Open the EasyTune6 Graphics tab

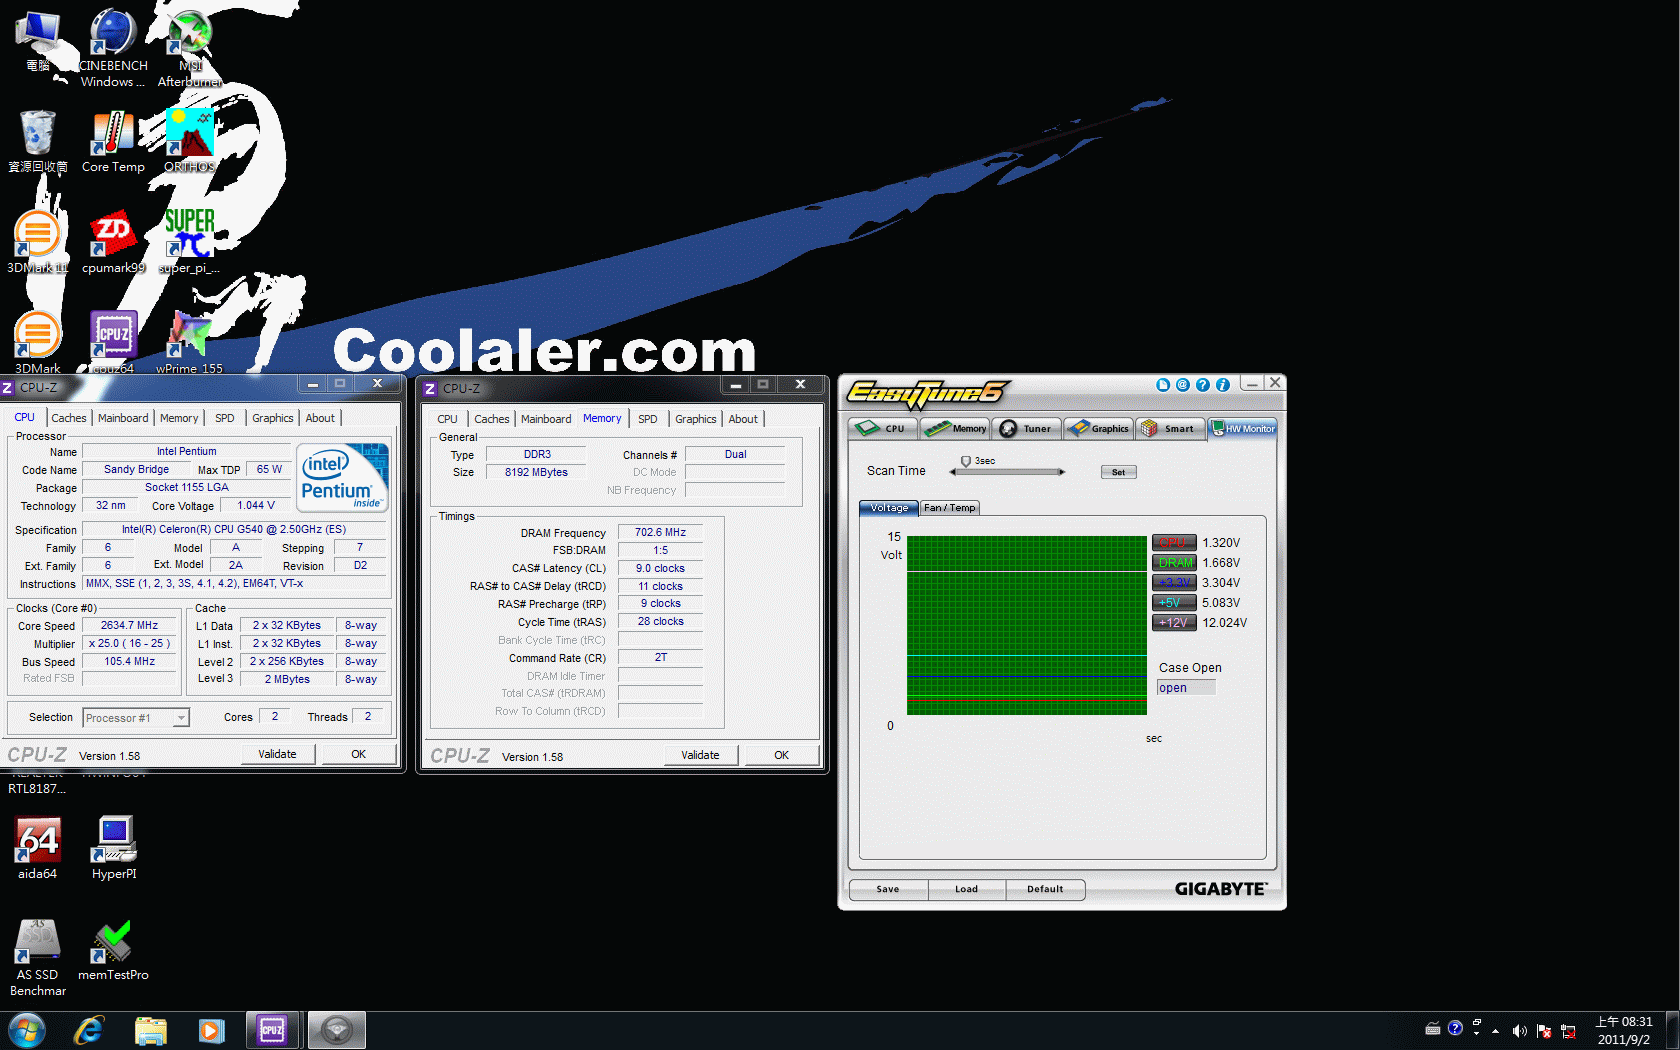click(1099, 428)
